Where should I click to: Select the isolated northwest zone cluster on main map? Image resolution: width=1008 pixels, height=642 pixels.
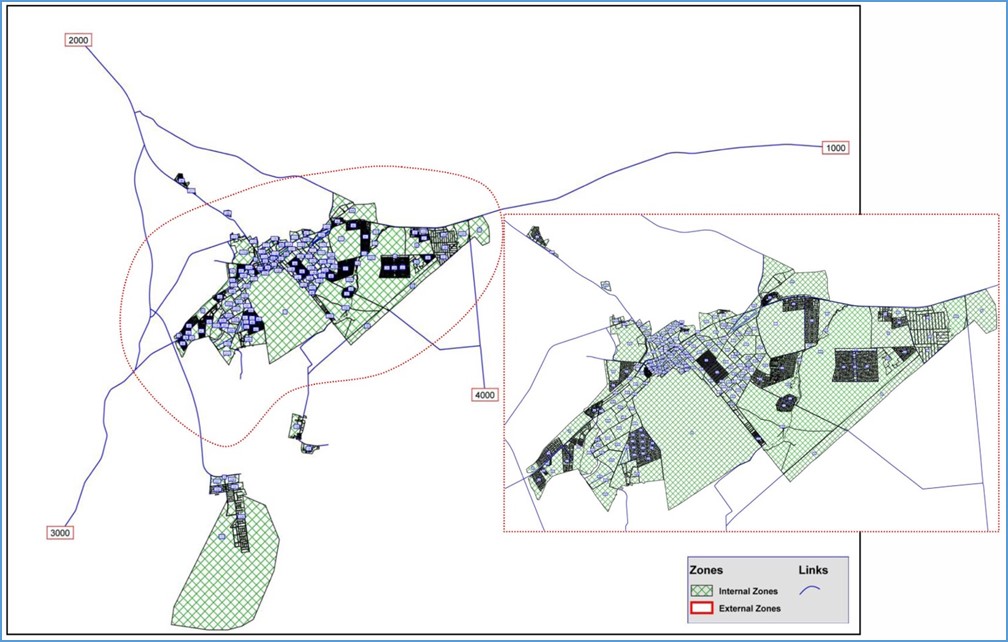[181, 180]
